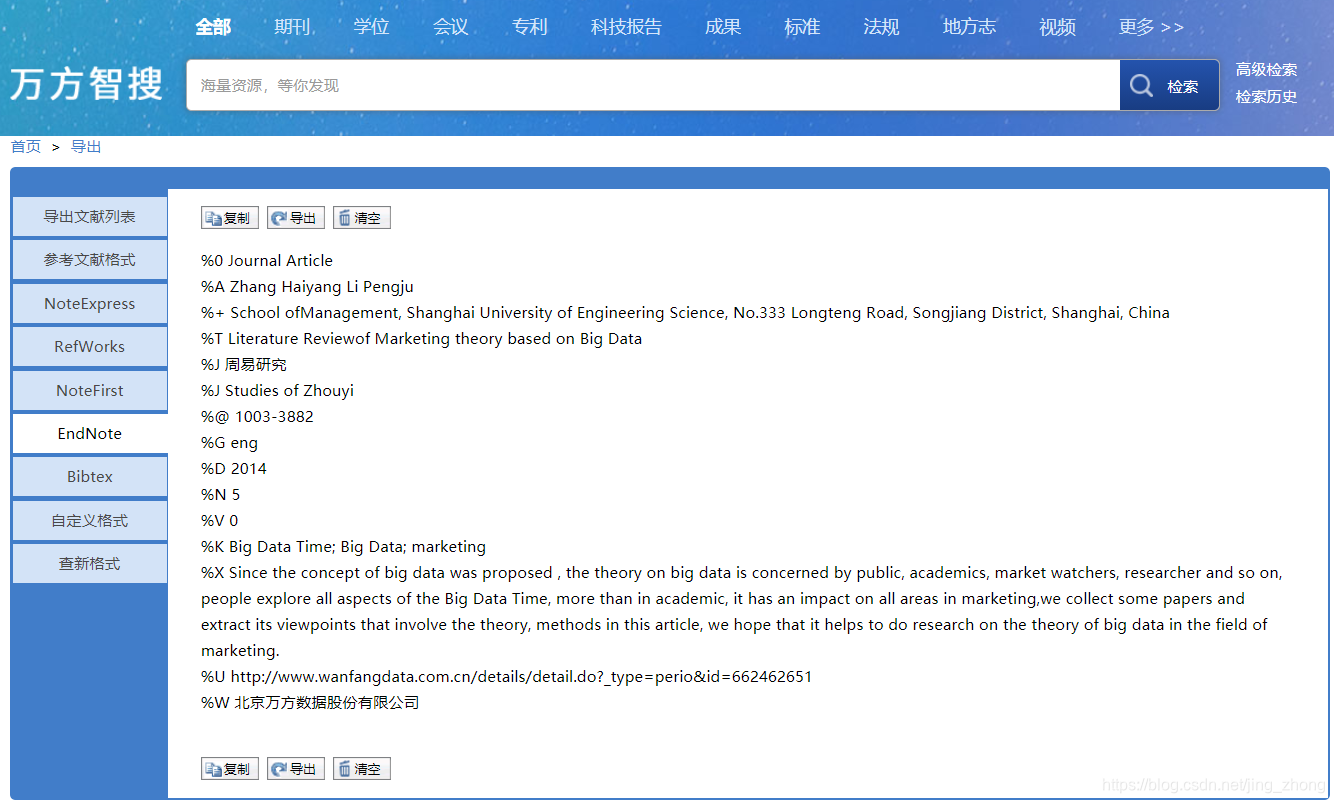
Task: Click the ISSN line '1003-3882'
Action: point(257,417)
